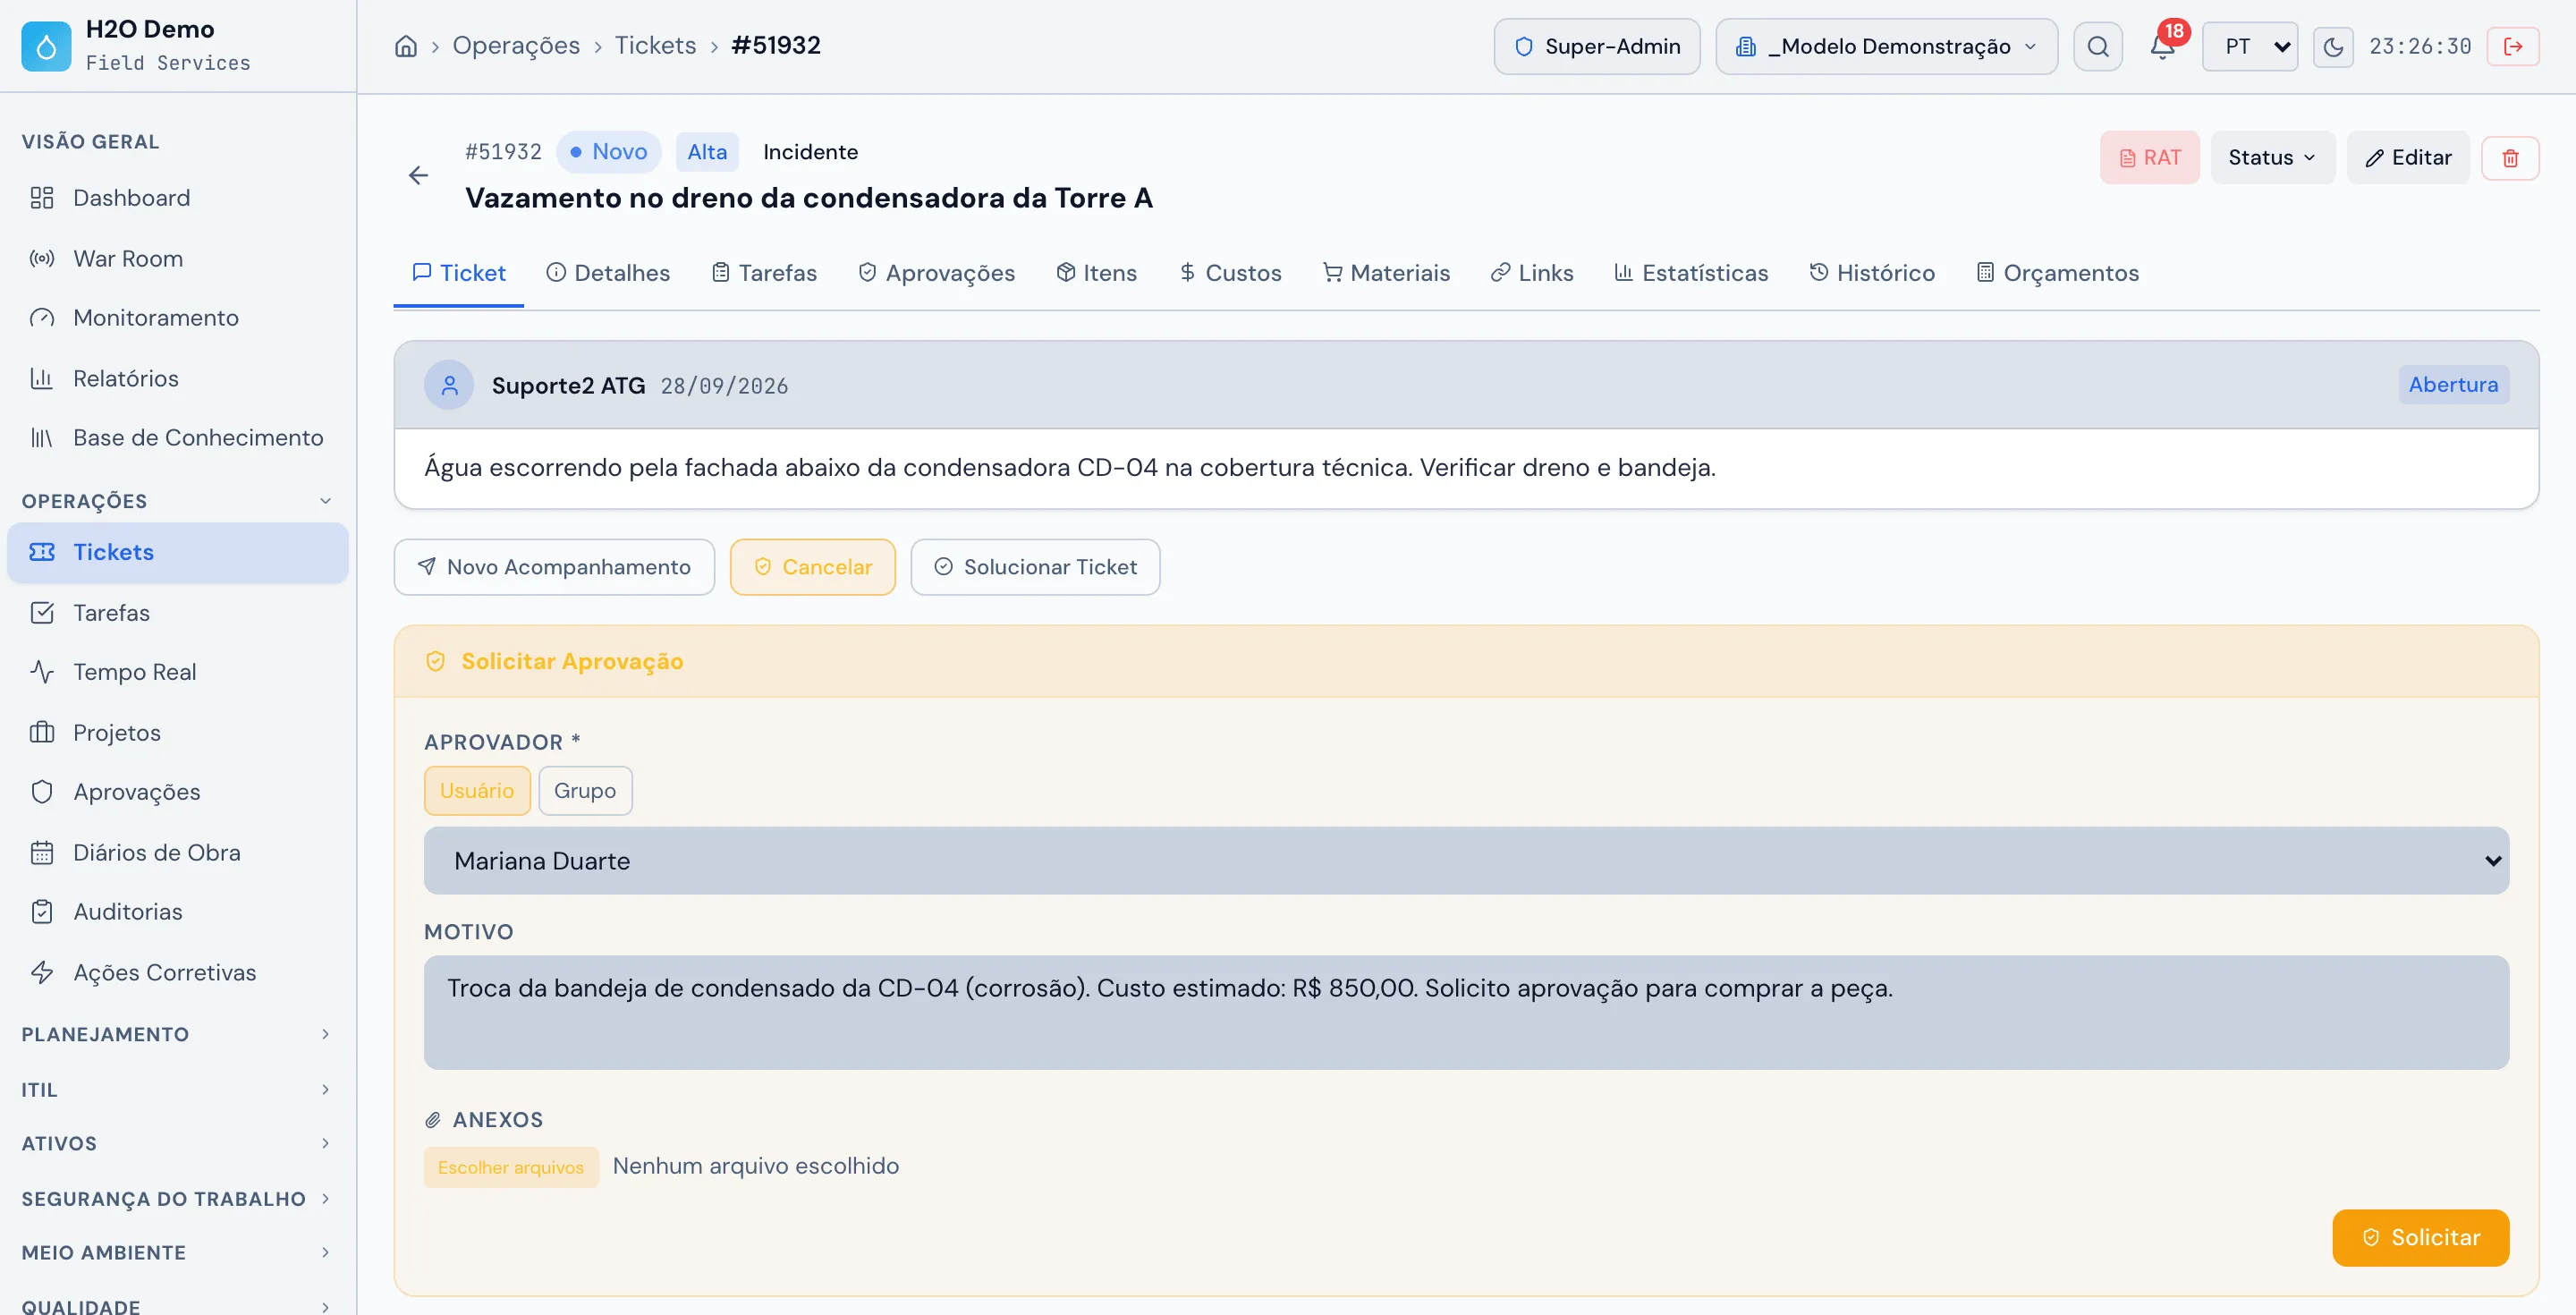The height and width of the screenshot is (1315, 2576).
Task: Switch to the Orçamentos tab
Action: pyautogui.click(x=2058, y=273)
